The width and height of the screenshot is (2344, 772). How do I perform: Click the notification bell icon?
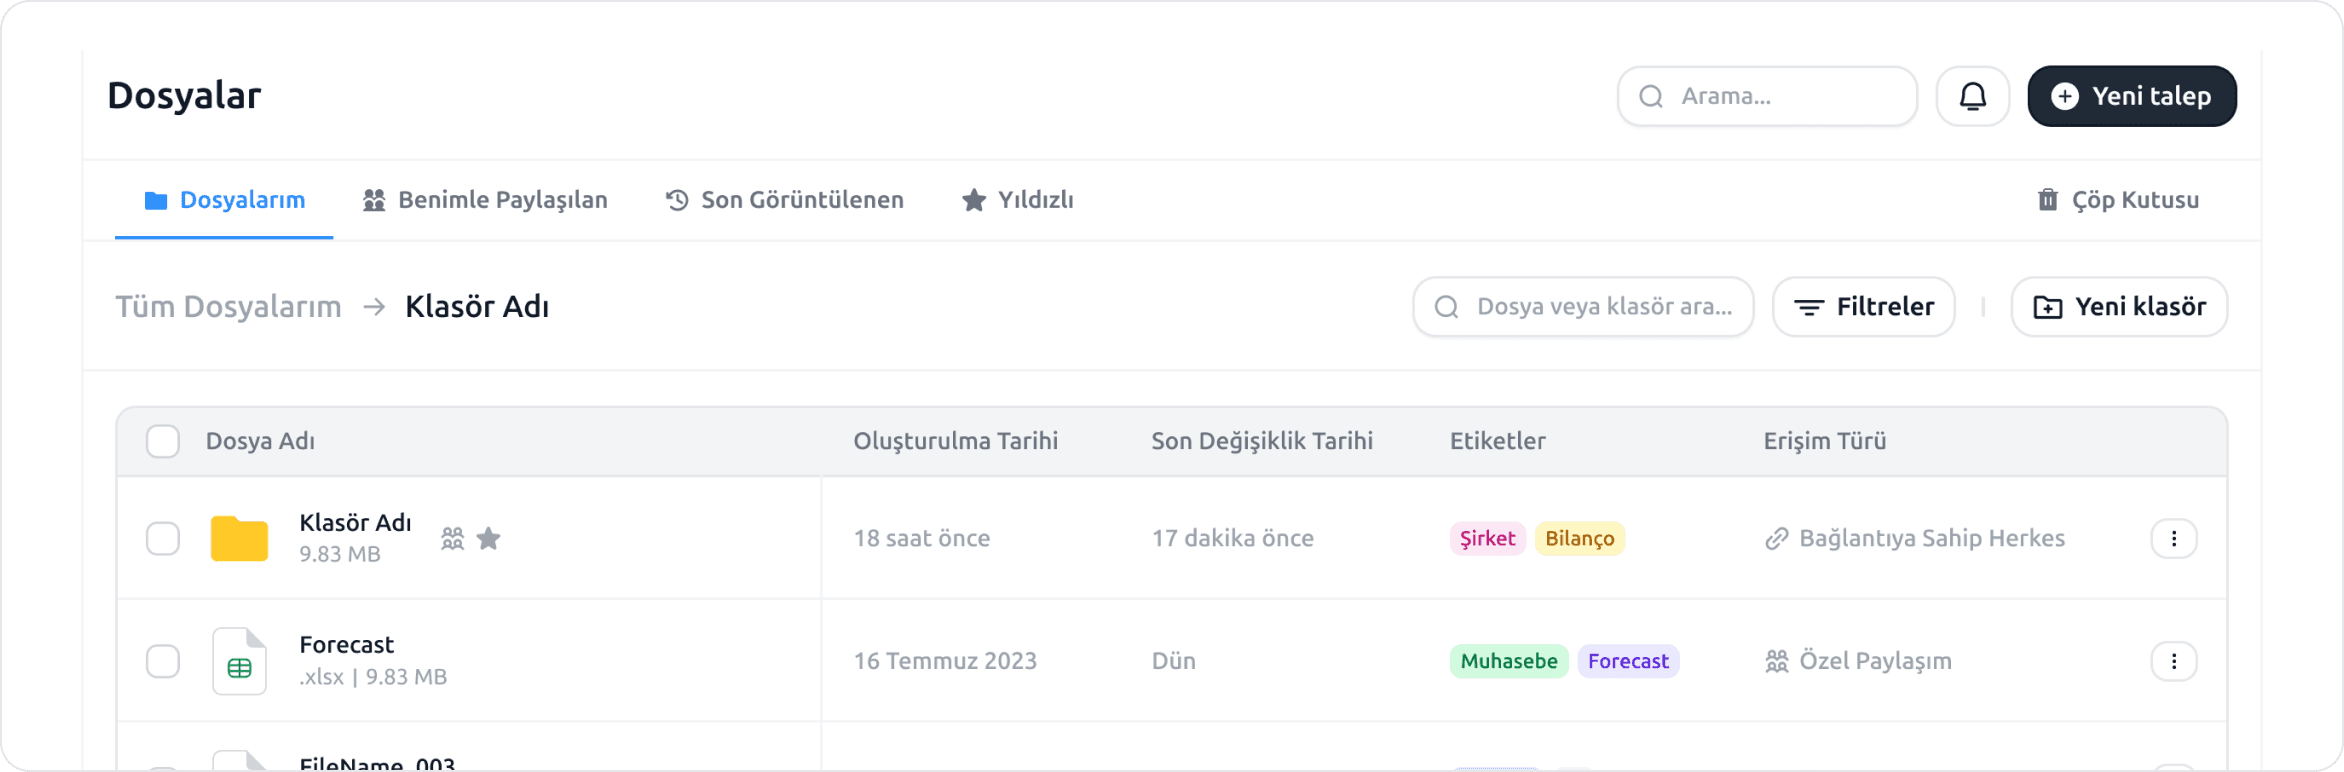(1972, 97)
